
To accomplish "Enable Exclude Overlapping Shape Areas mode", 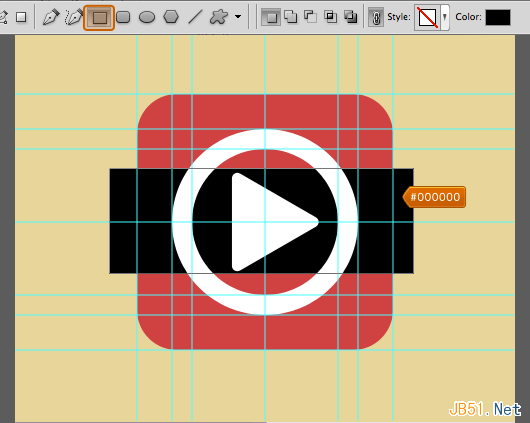I will [x=351, y=17].
